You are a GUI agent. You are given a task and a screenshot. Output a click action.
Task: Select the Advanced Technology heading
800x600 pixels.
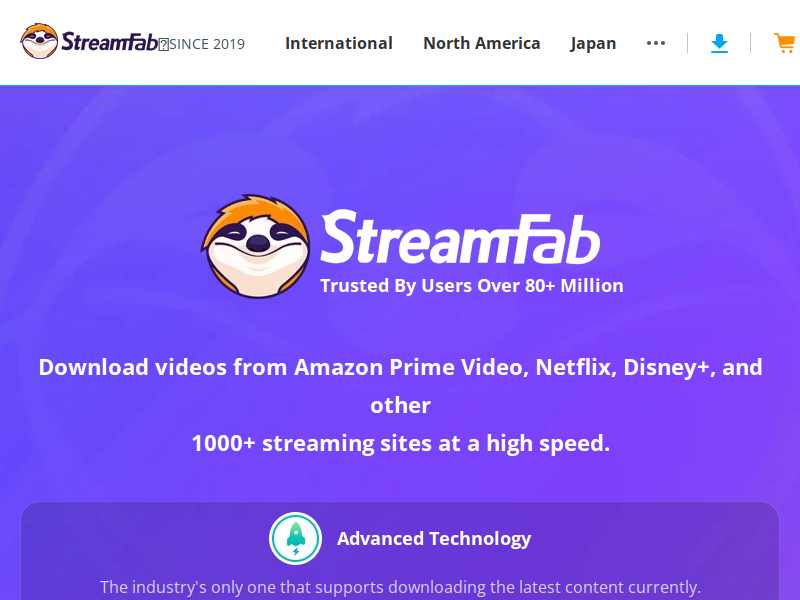click(434, 538)
